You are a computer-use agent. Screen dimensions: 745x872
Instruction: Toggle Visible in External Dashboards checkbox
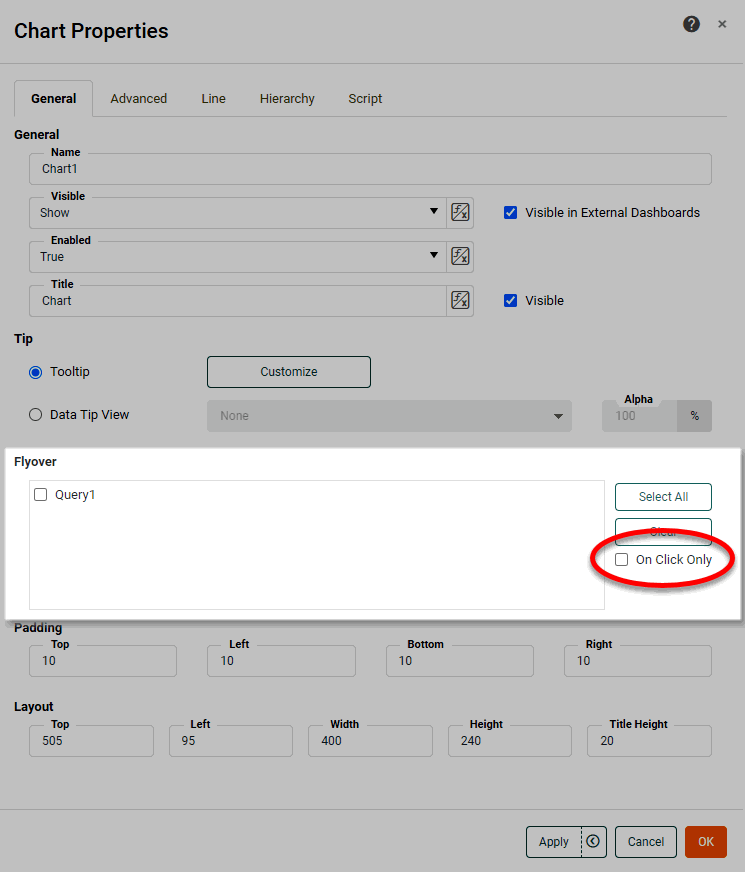[x=511, y=212]
